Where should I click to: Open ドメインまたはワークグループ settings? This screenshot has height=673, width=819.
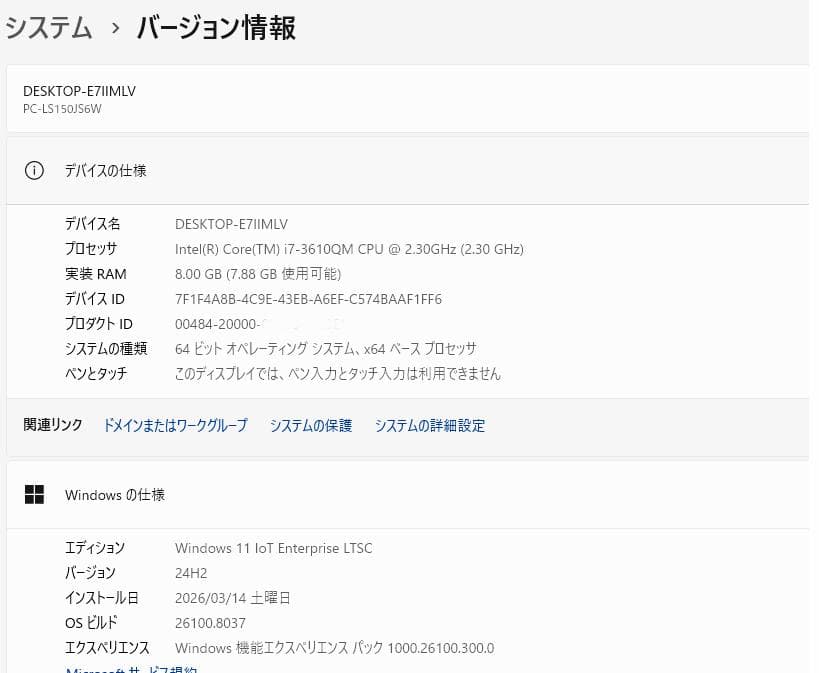click(175, 425)
